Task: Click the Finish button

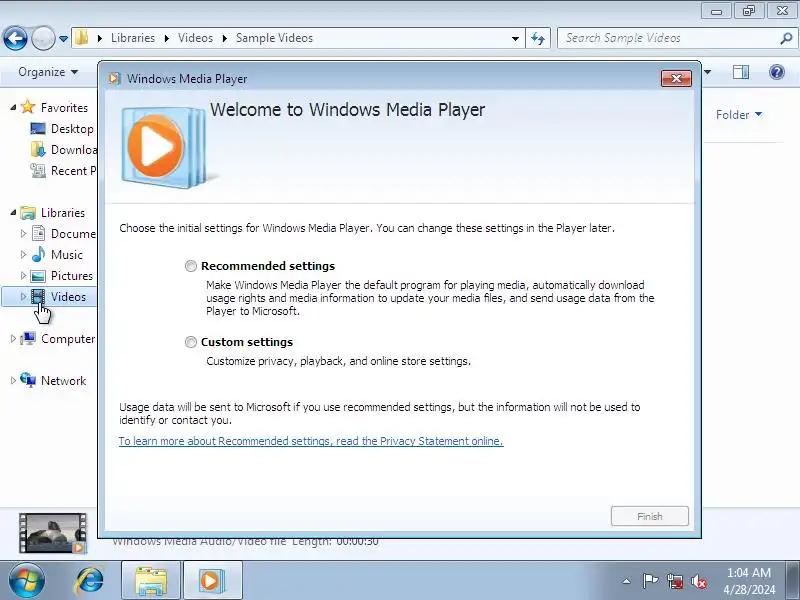Action: coord(649,516)
